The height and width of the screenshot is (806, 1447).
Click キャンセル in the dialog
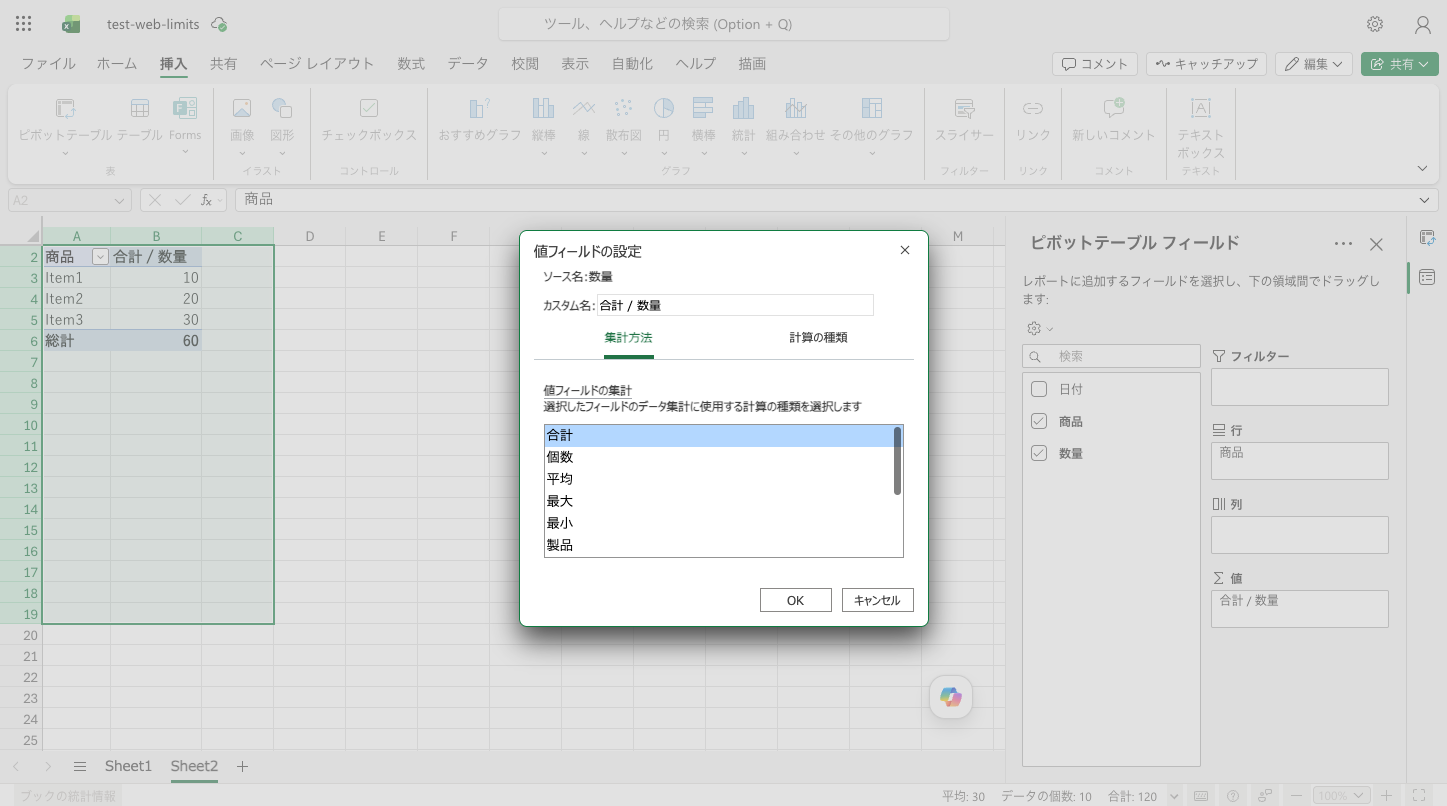click(x=877, y=600)
